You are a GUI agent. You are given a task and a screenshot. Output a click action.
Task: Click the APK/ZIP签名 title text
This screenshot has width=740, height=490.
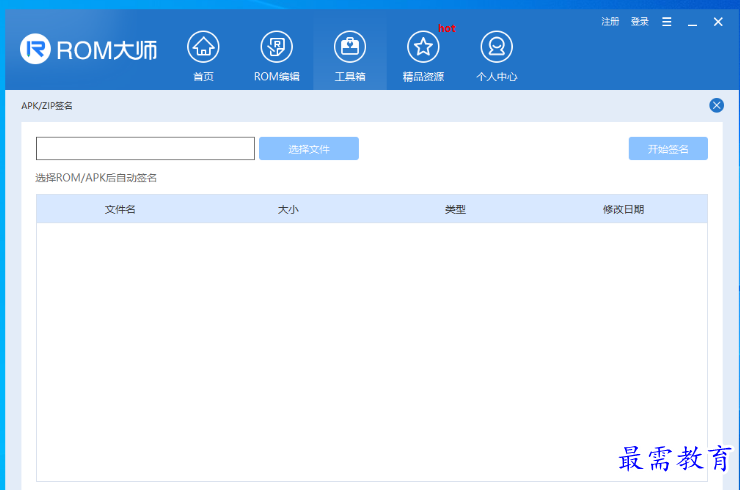point(47,106)
